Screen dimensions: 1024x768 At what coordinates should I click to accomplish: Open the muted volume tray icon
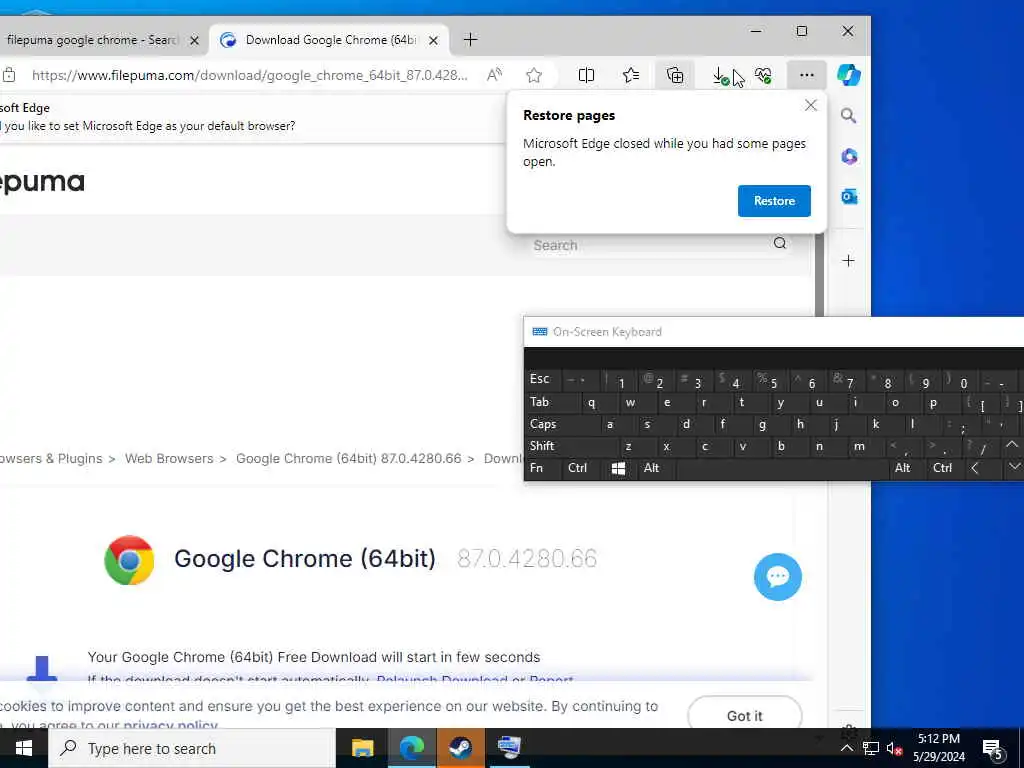894,748
